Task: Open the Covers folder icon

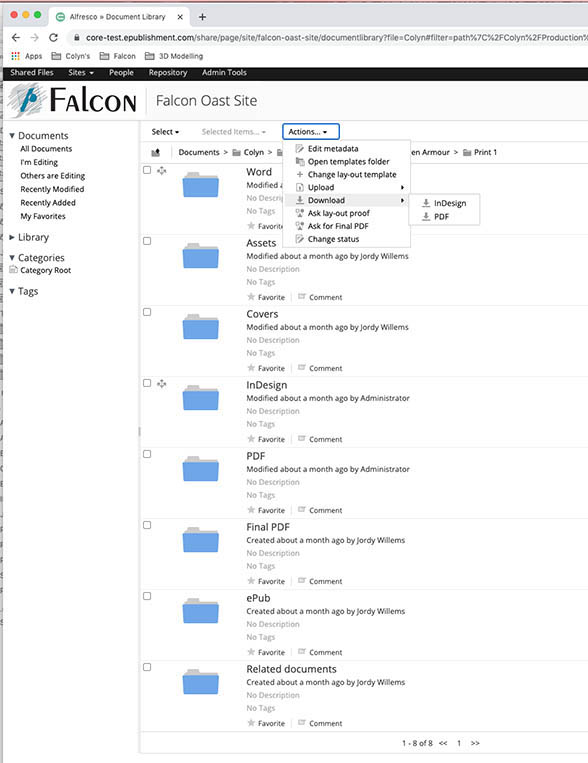Action: [x=201, y=327]
